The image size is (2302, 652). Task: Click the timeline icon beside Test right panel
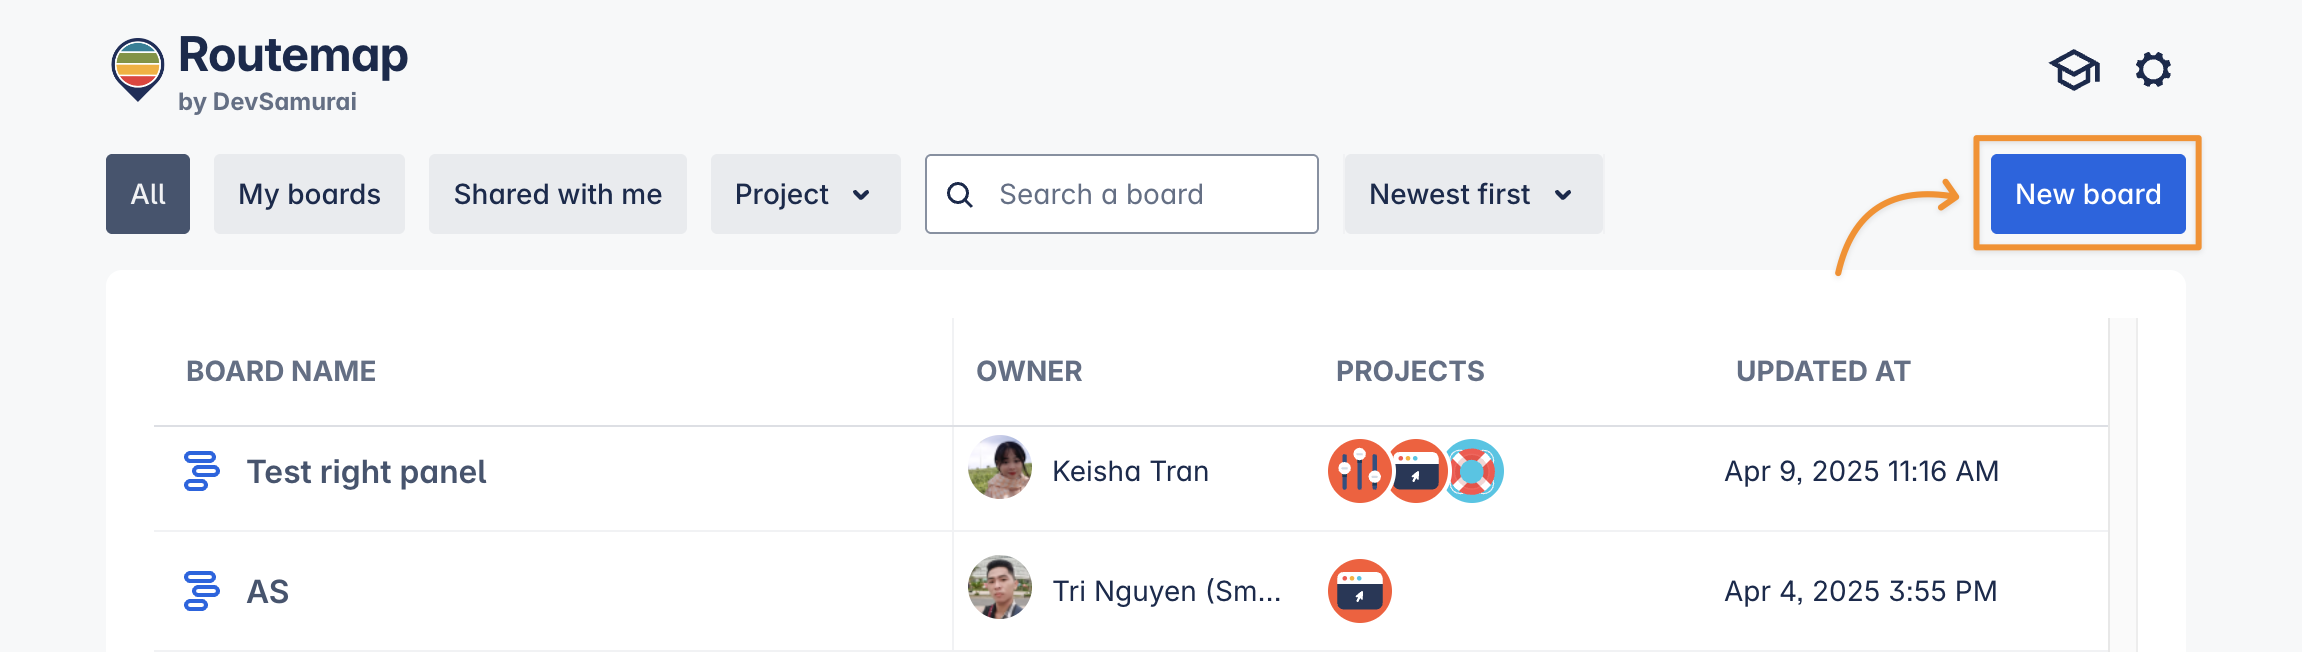tap(201, 471)
